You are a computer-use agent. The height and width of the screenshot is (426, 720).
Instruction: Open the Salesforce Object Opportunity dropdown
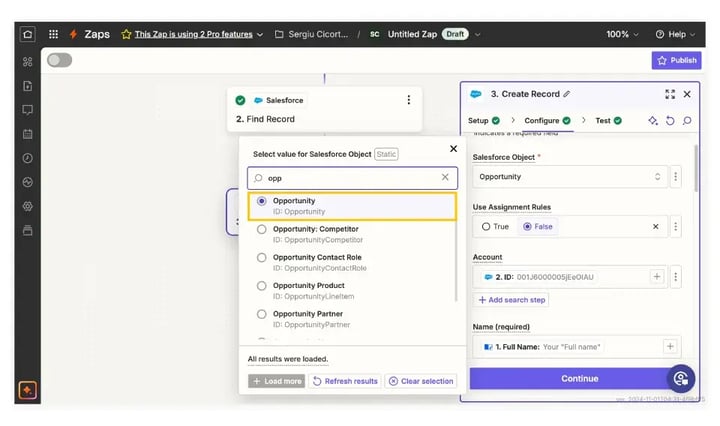[570, 177]
